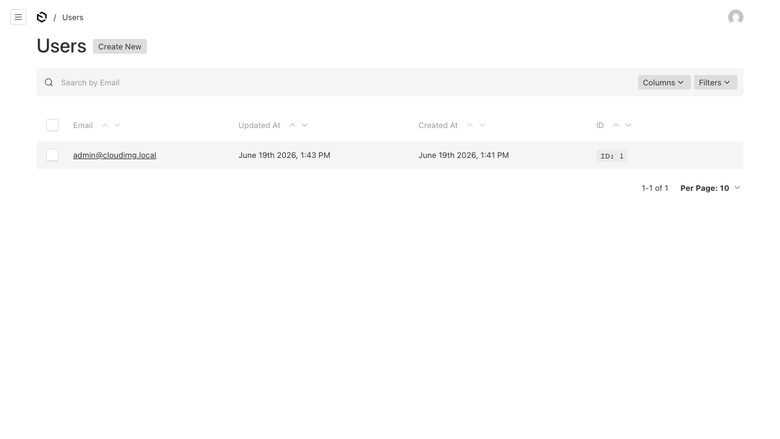Screen dimensions: 780x439
Task: Sort Updated At ascending
Action: (x=292, y=125)
